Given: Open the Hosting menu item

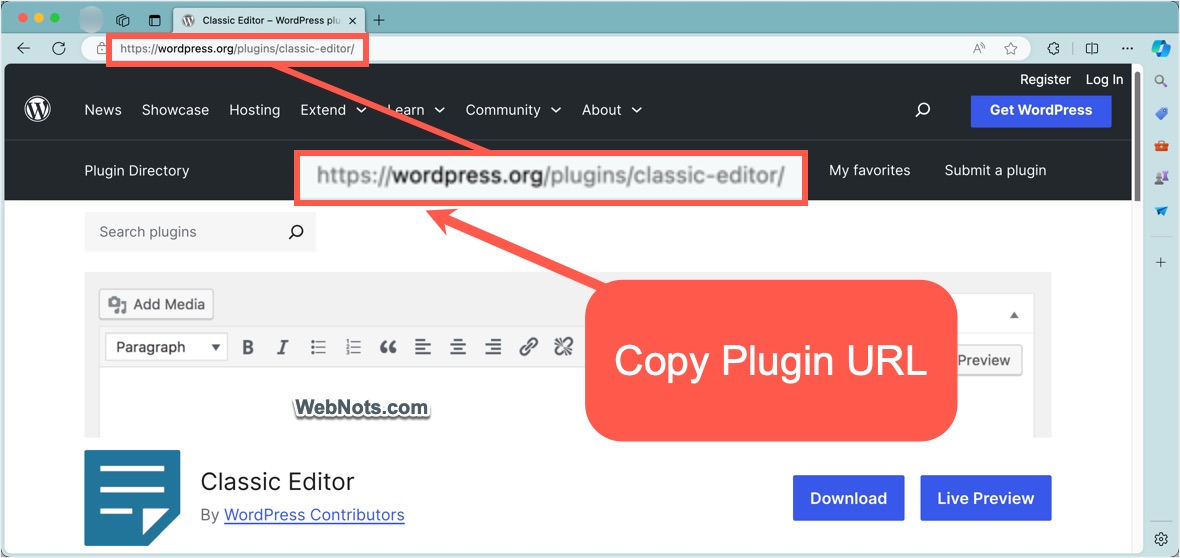Looking at the screenshot, I should coord(254,110).
